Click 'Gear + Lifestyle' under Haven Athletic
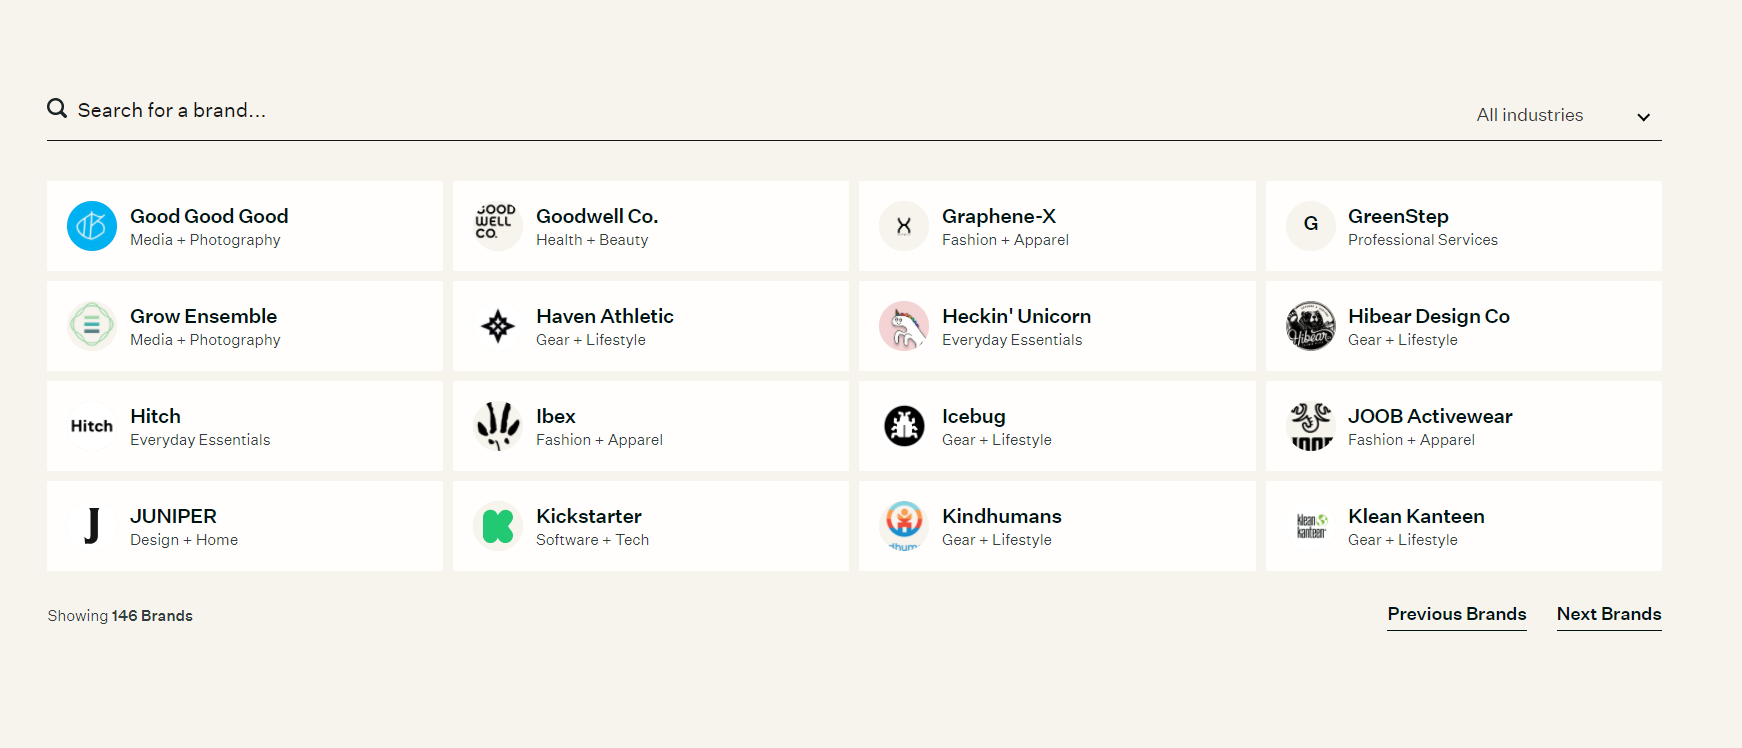This screenshot has height=748, width=1742. [x=591, y=340]
